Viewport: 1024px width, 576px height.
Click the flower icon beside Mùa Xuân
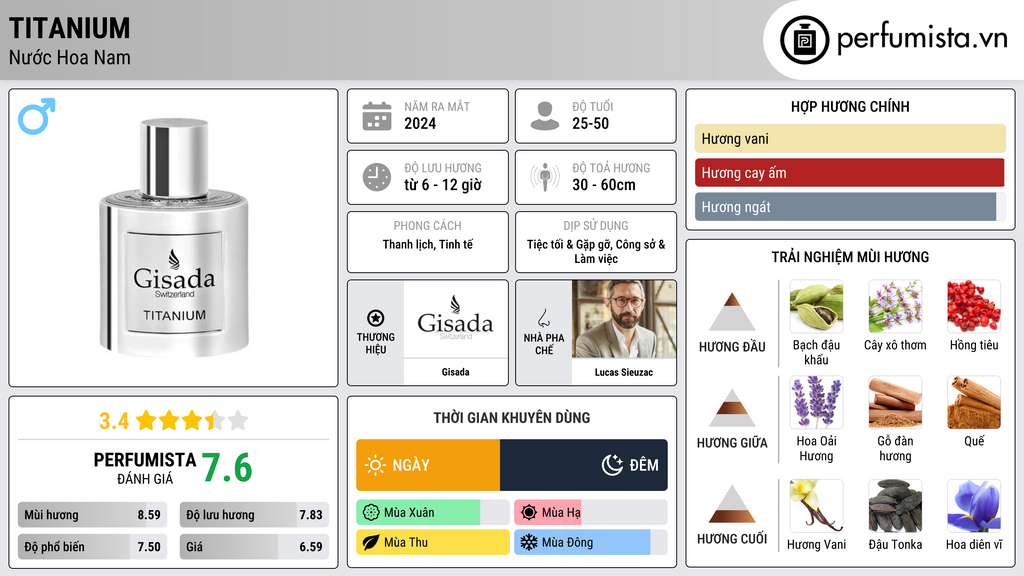[x=371, y=513]
